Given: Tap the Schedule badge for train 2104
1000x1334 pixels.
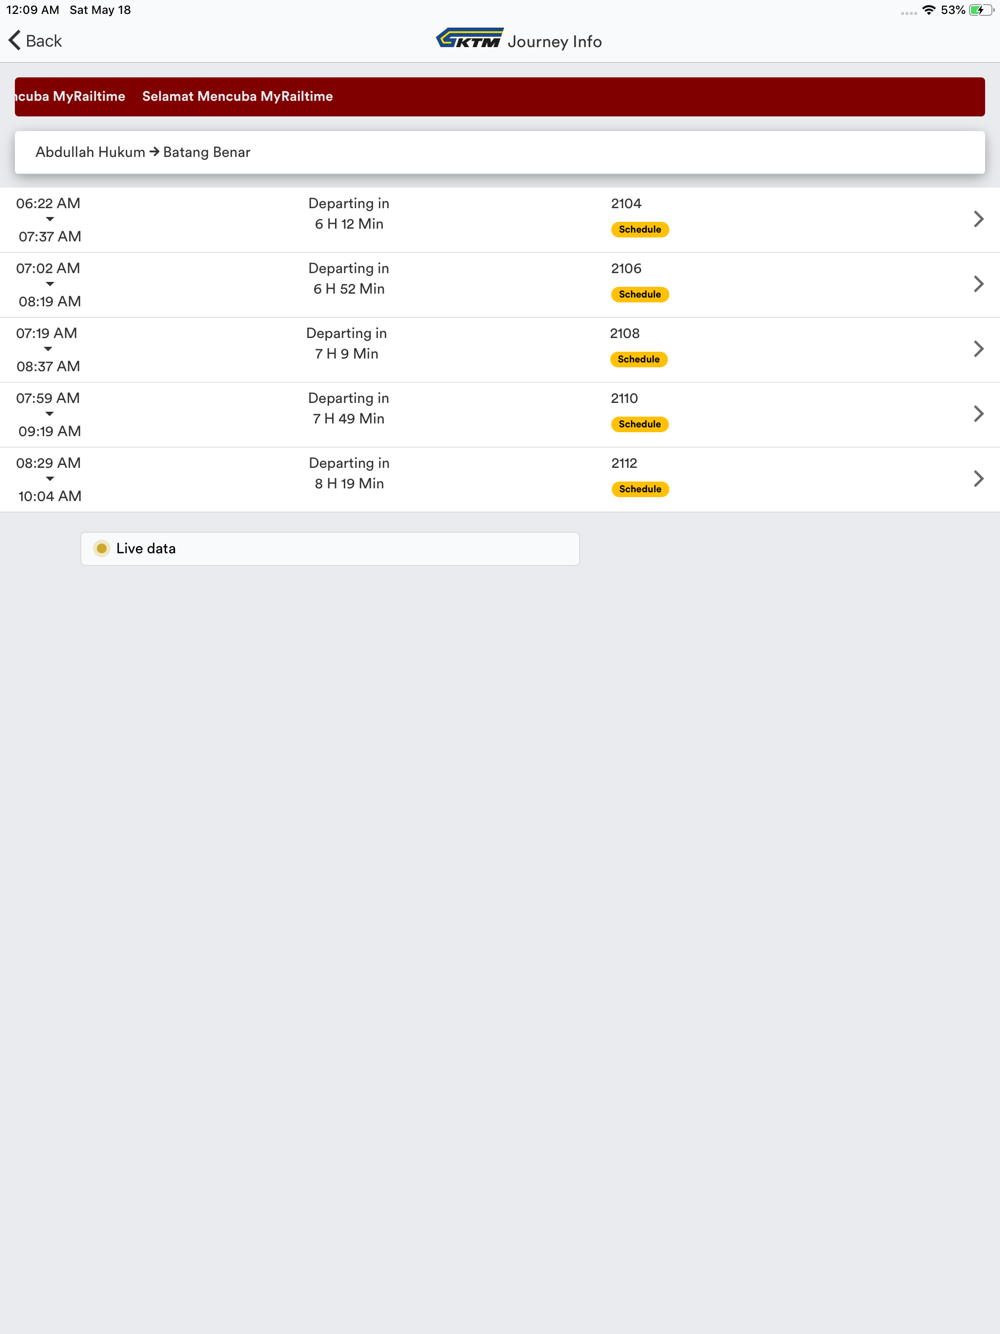Looking at the screenshot, I should [640, 229].
